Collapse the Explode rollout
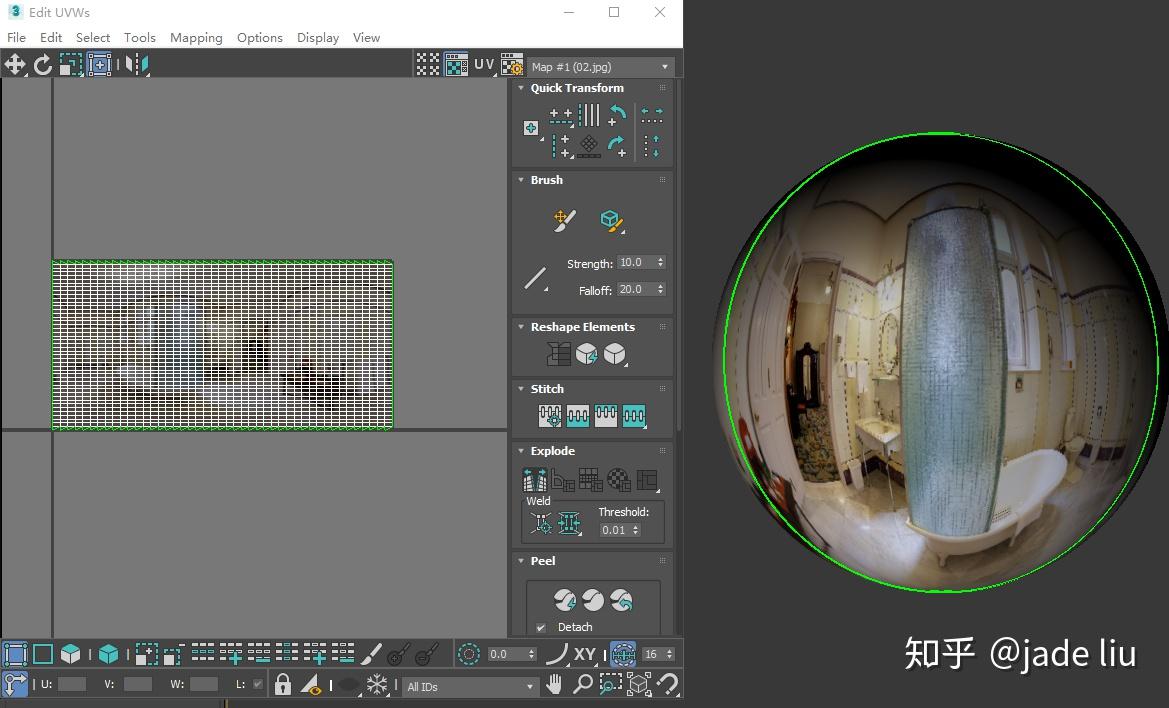The width and height of the screenshot is (1169, 708). (521, 451)
